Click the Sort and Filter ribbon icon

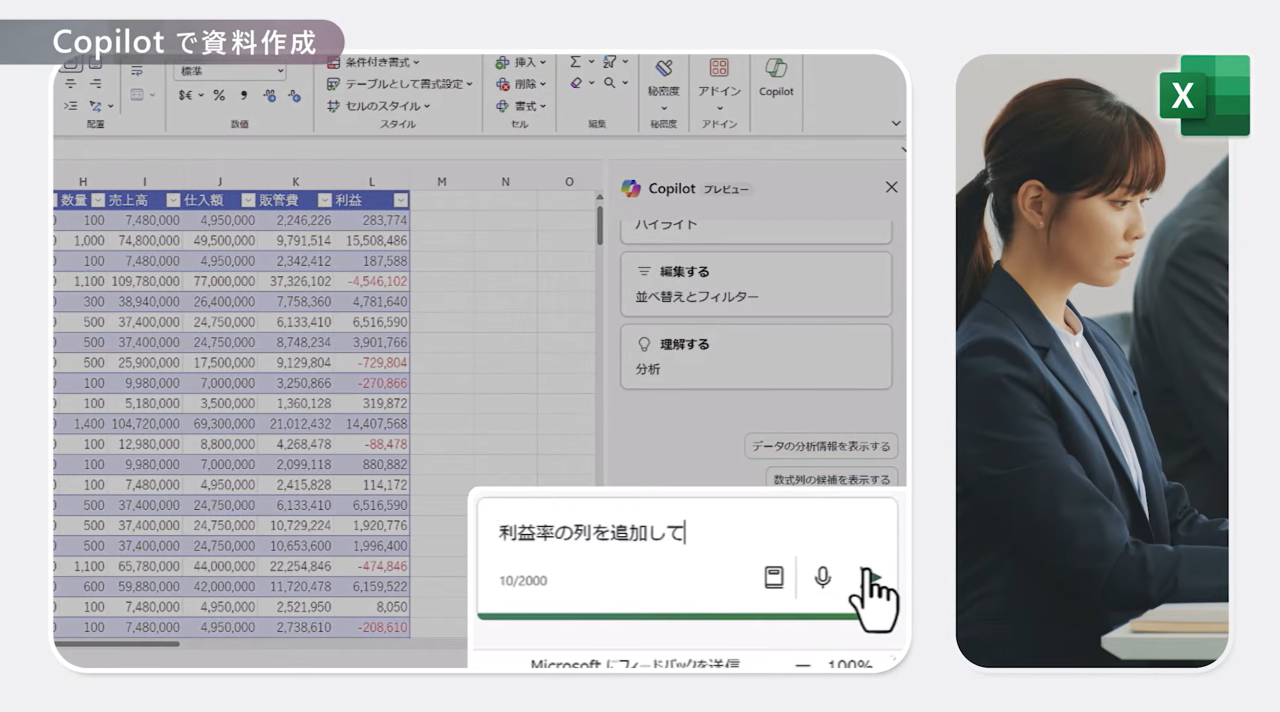[x=609, y=62]
